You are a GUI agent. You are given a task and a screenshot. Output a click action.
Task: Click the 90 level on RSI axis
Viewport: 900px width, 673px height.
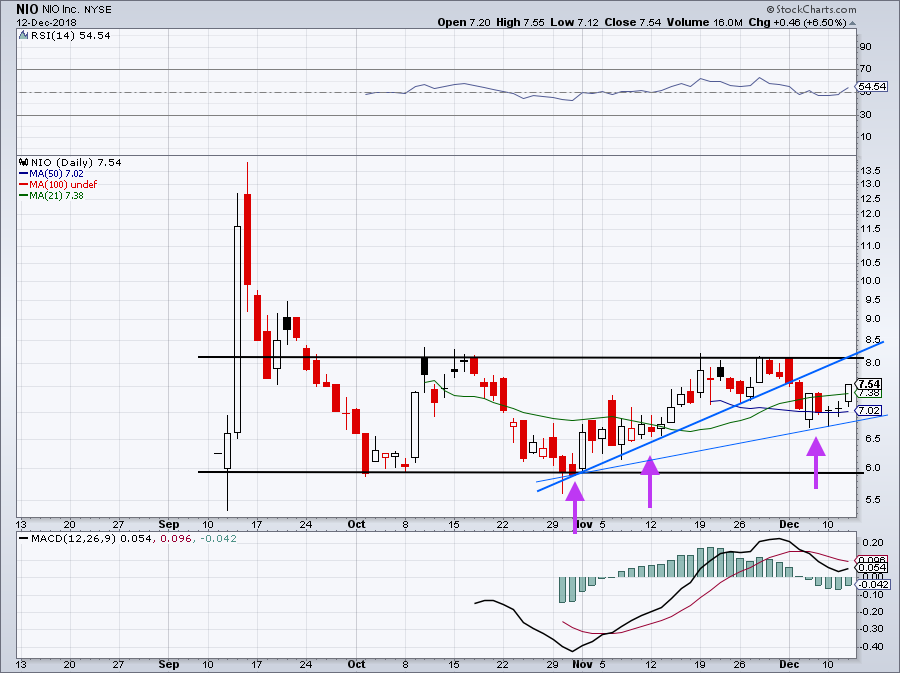click(x=866, y=46)
